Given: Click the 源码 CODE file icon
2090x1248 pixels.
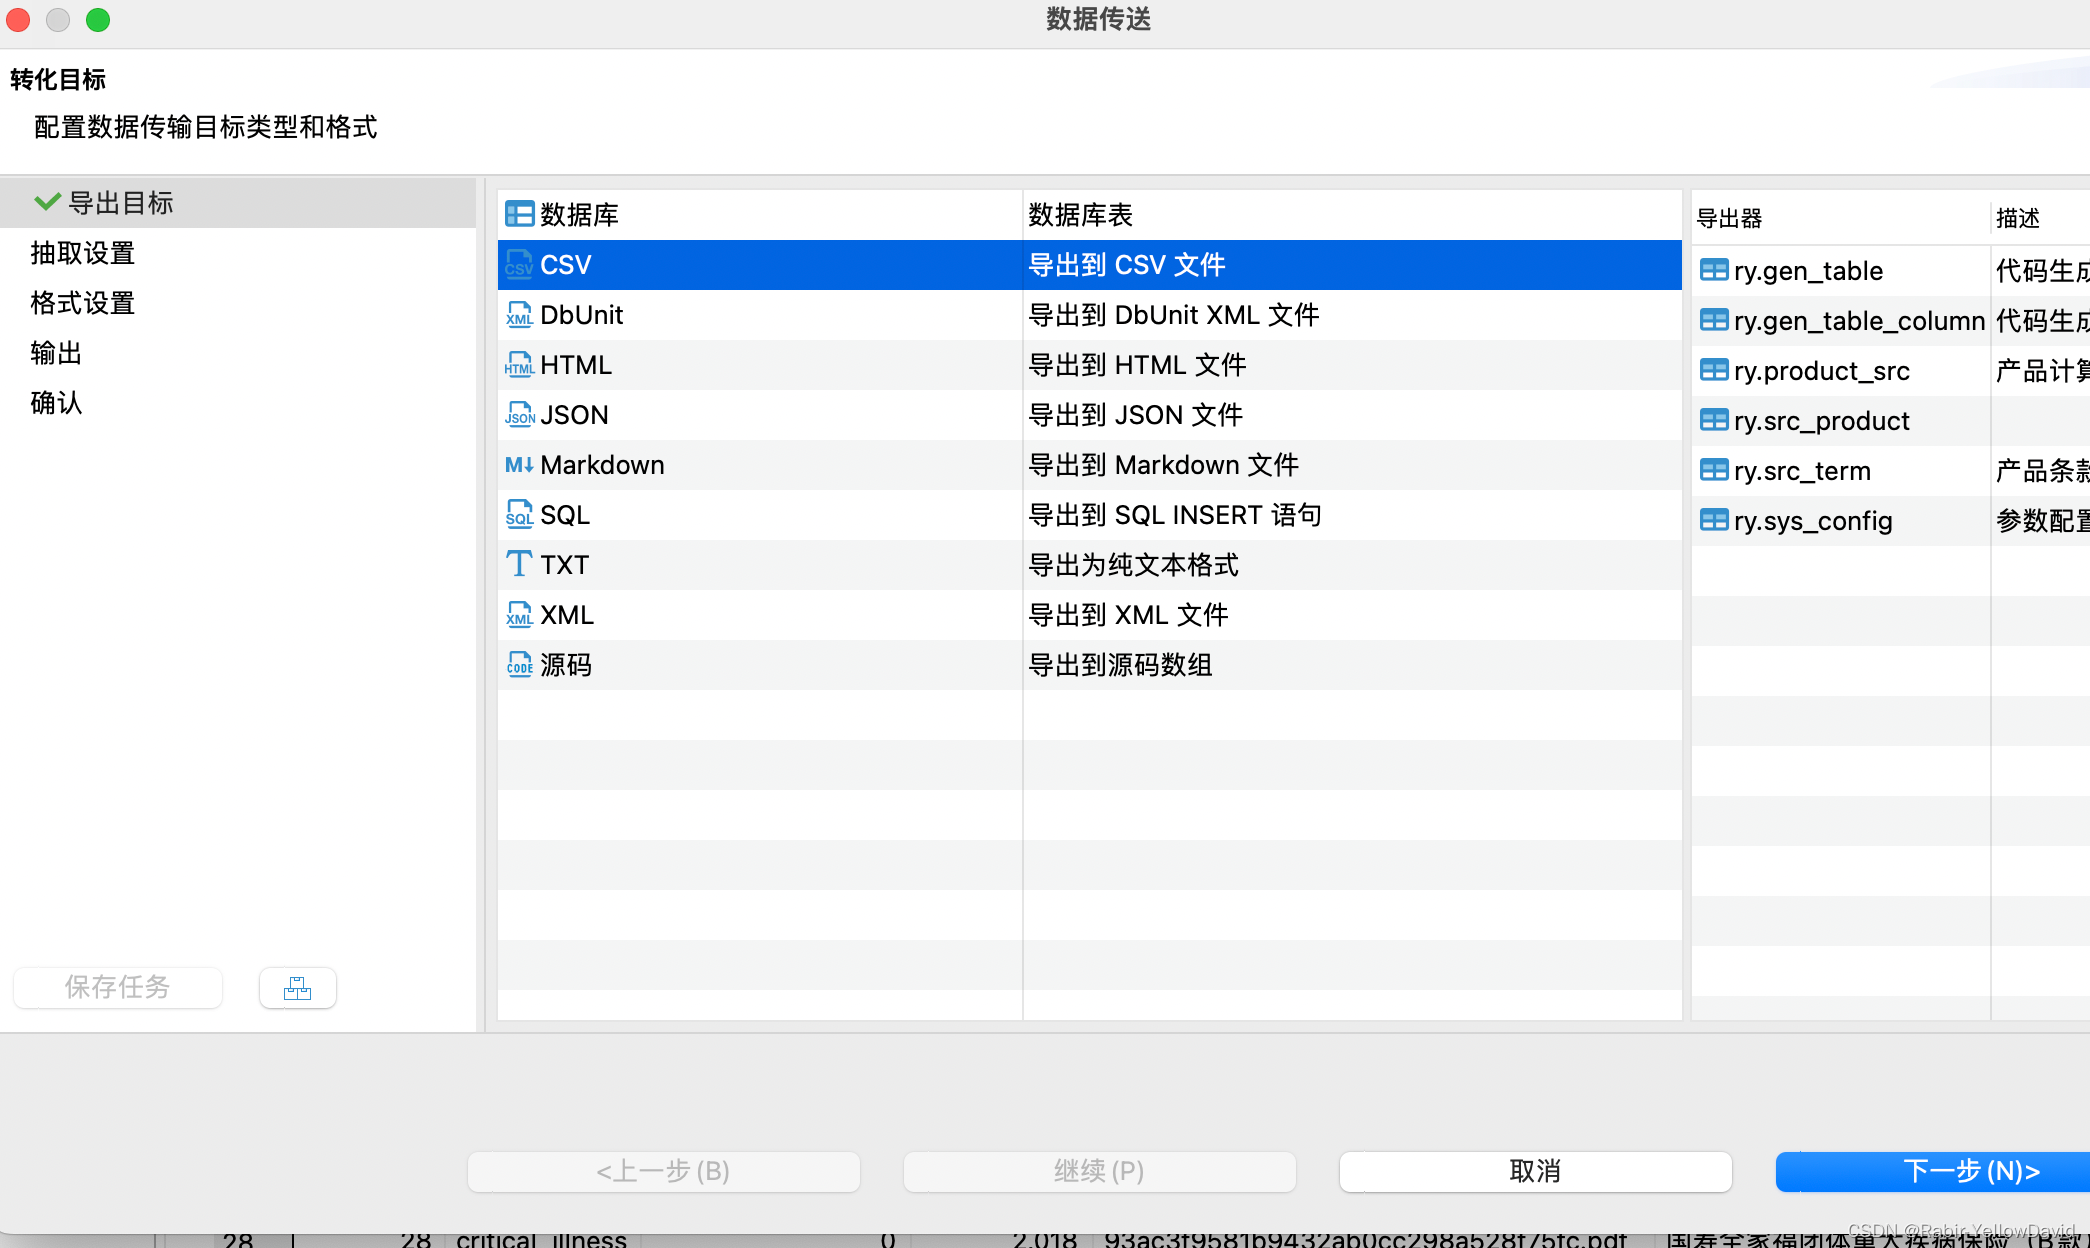Looking at the screenshot, I should tap(519, 664).
